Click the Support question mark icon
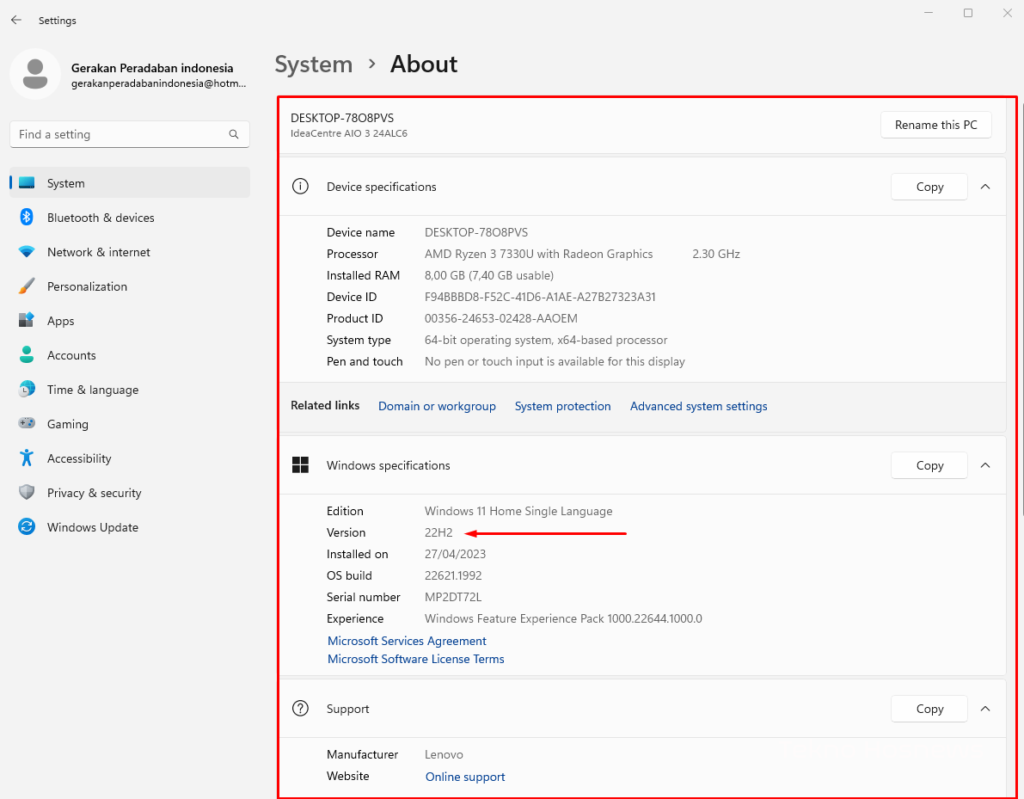This screenshot has width=1024, height=799. click(300, 708)
